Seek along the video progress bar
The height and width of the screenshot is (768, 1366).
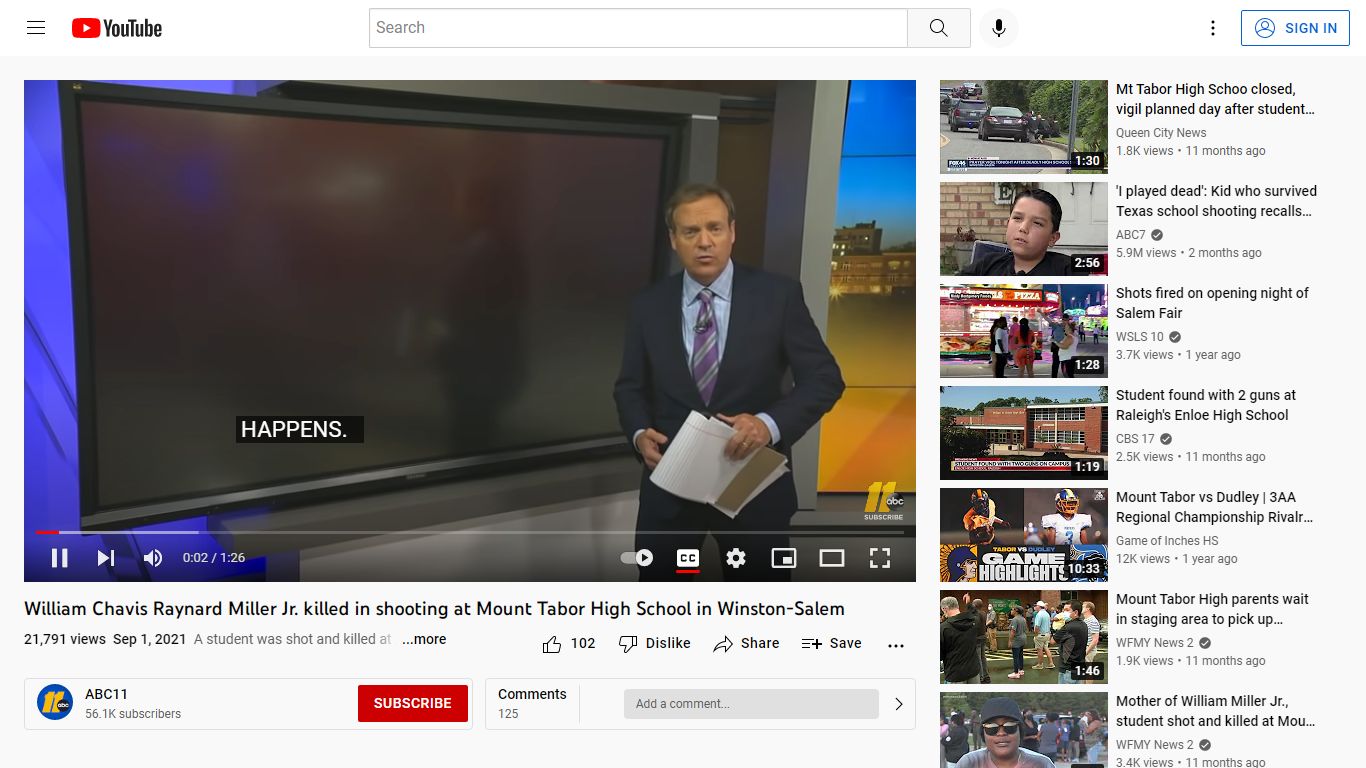470,532
